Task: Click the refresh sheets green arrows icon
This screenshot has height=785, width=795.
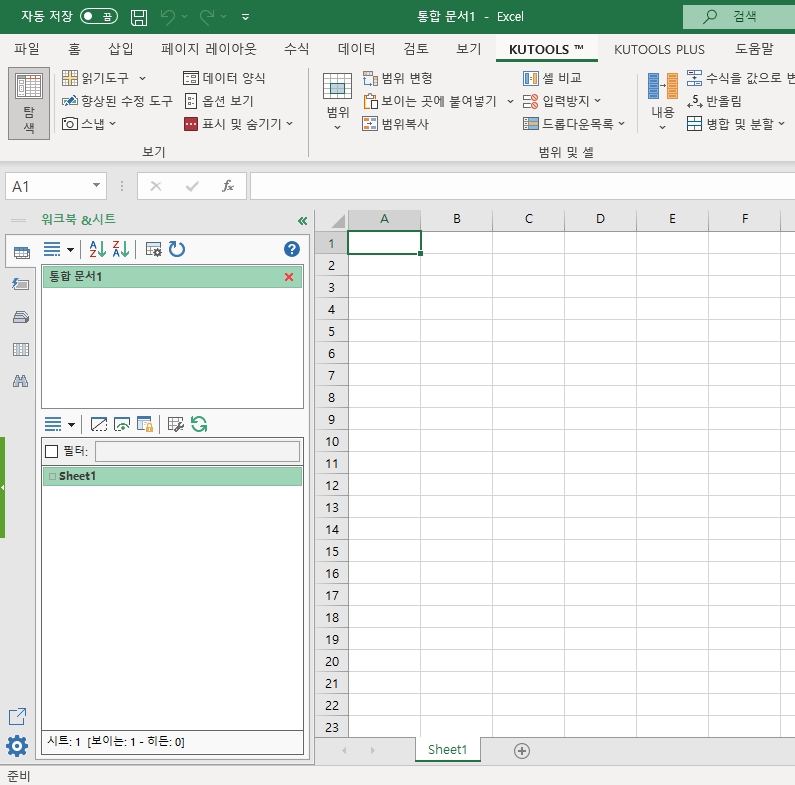Action: tap(199, 424)
